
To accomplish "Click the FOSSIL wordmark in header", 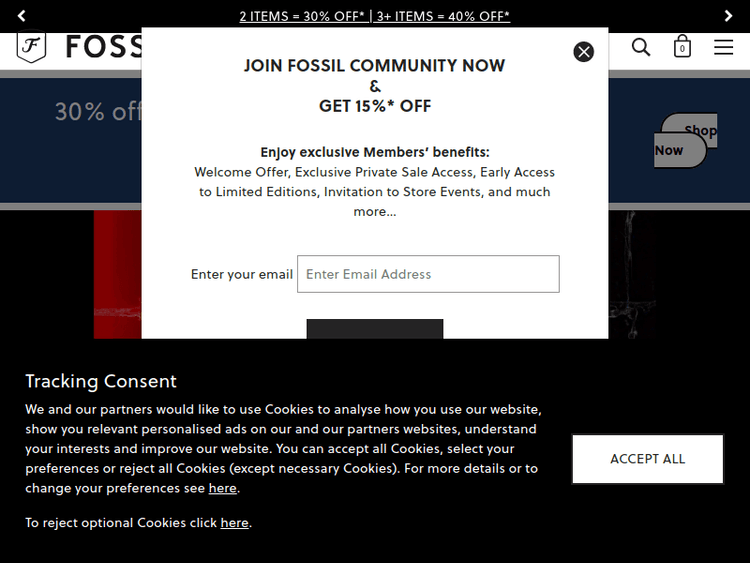I will coord(103,47).
